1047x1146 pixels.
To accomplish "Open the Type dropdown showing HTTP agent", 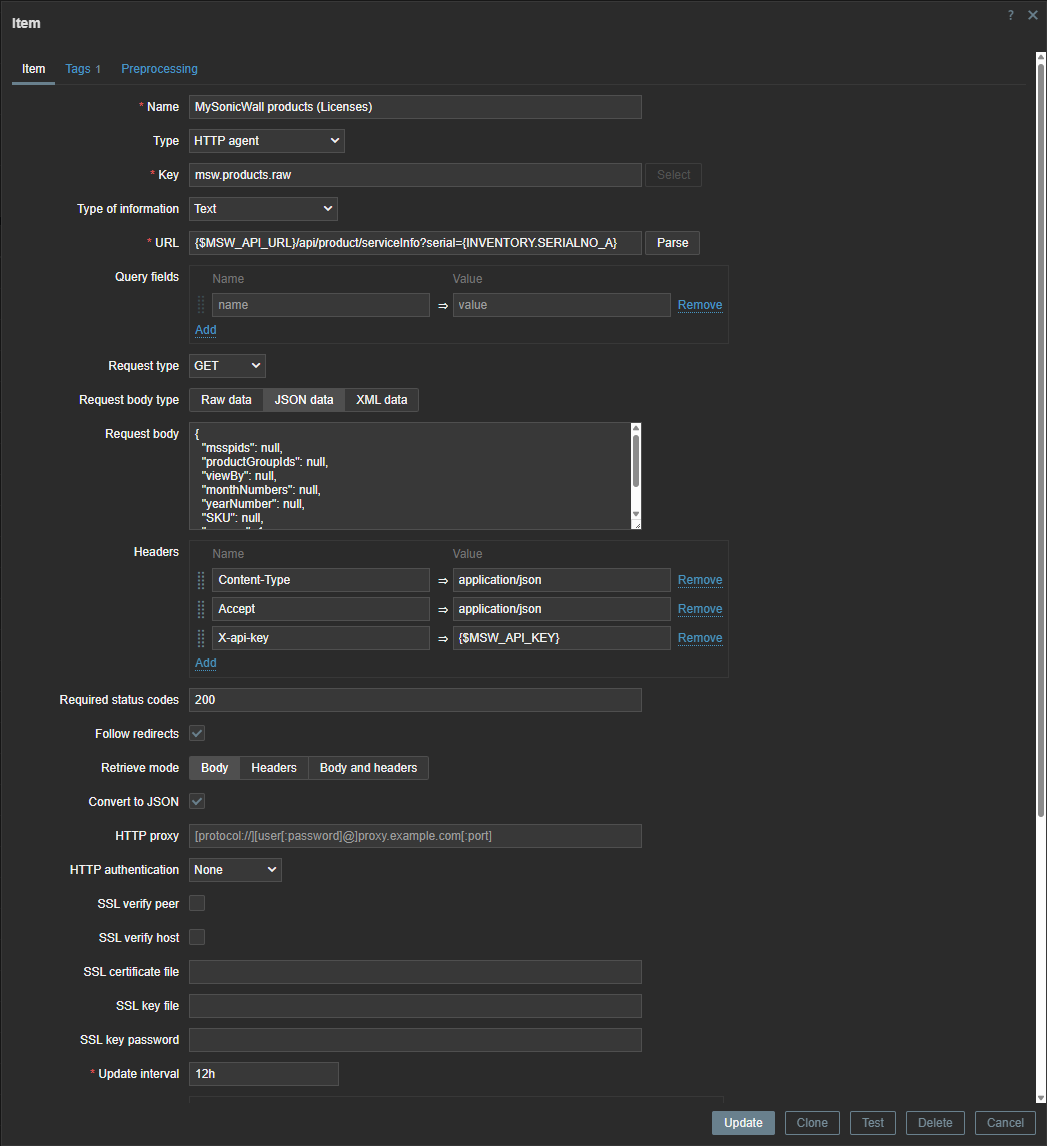I will 267,141.
